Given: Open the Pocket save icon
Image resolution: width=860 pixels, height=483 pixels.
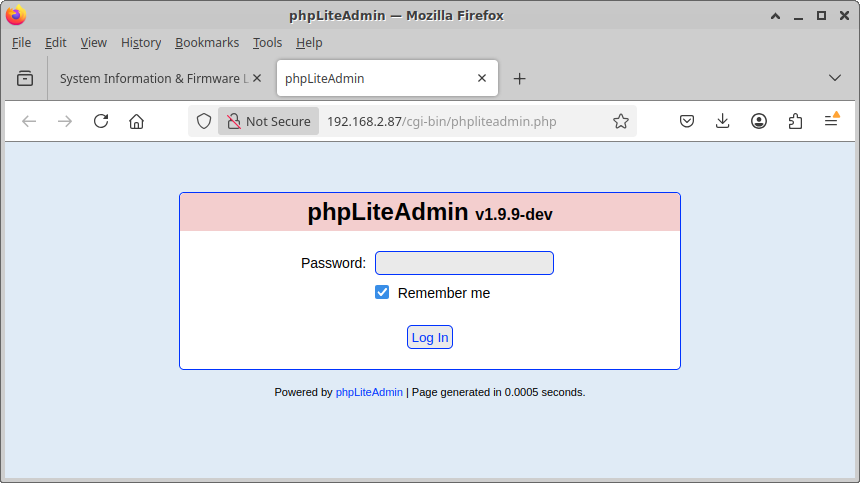Looking at the screenshot, I should (687, 121).
